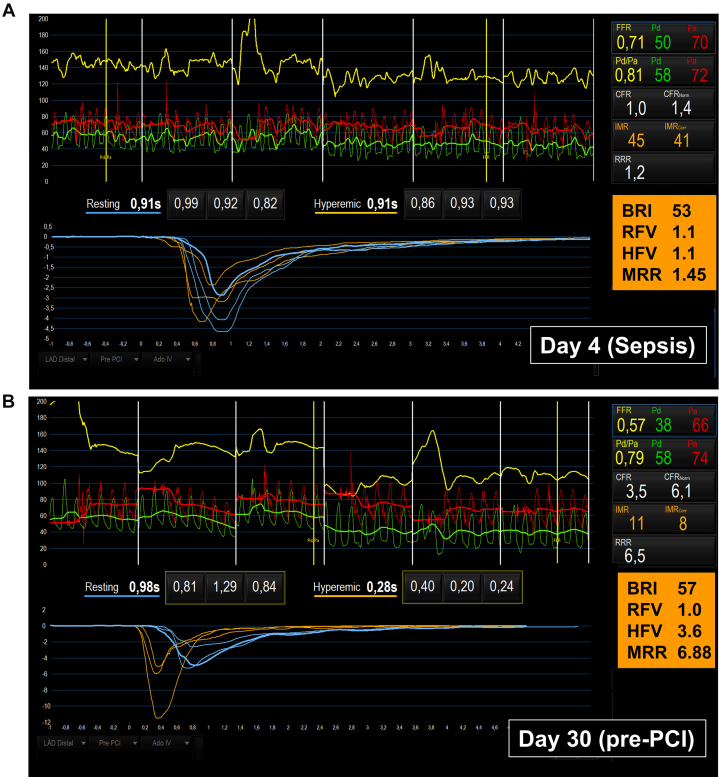This screenshot has height=777, width=719.
Task: Click the yellow FFR cursor line in Day 30 trace
Action: (557, 483)
